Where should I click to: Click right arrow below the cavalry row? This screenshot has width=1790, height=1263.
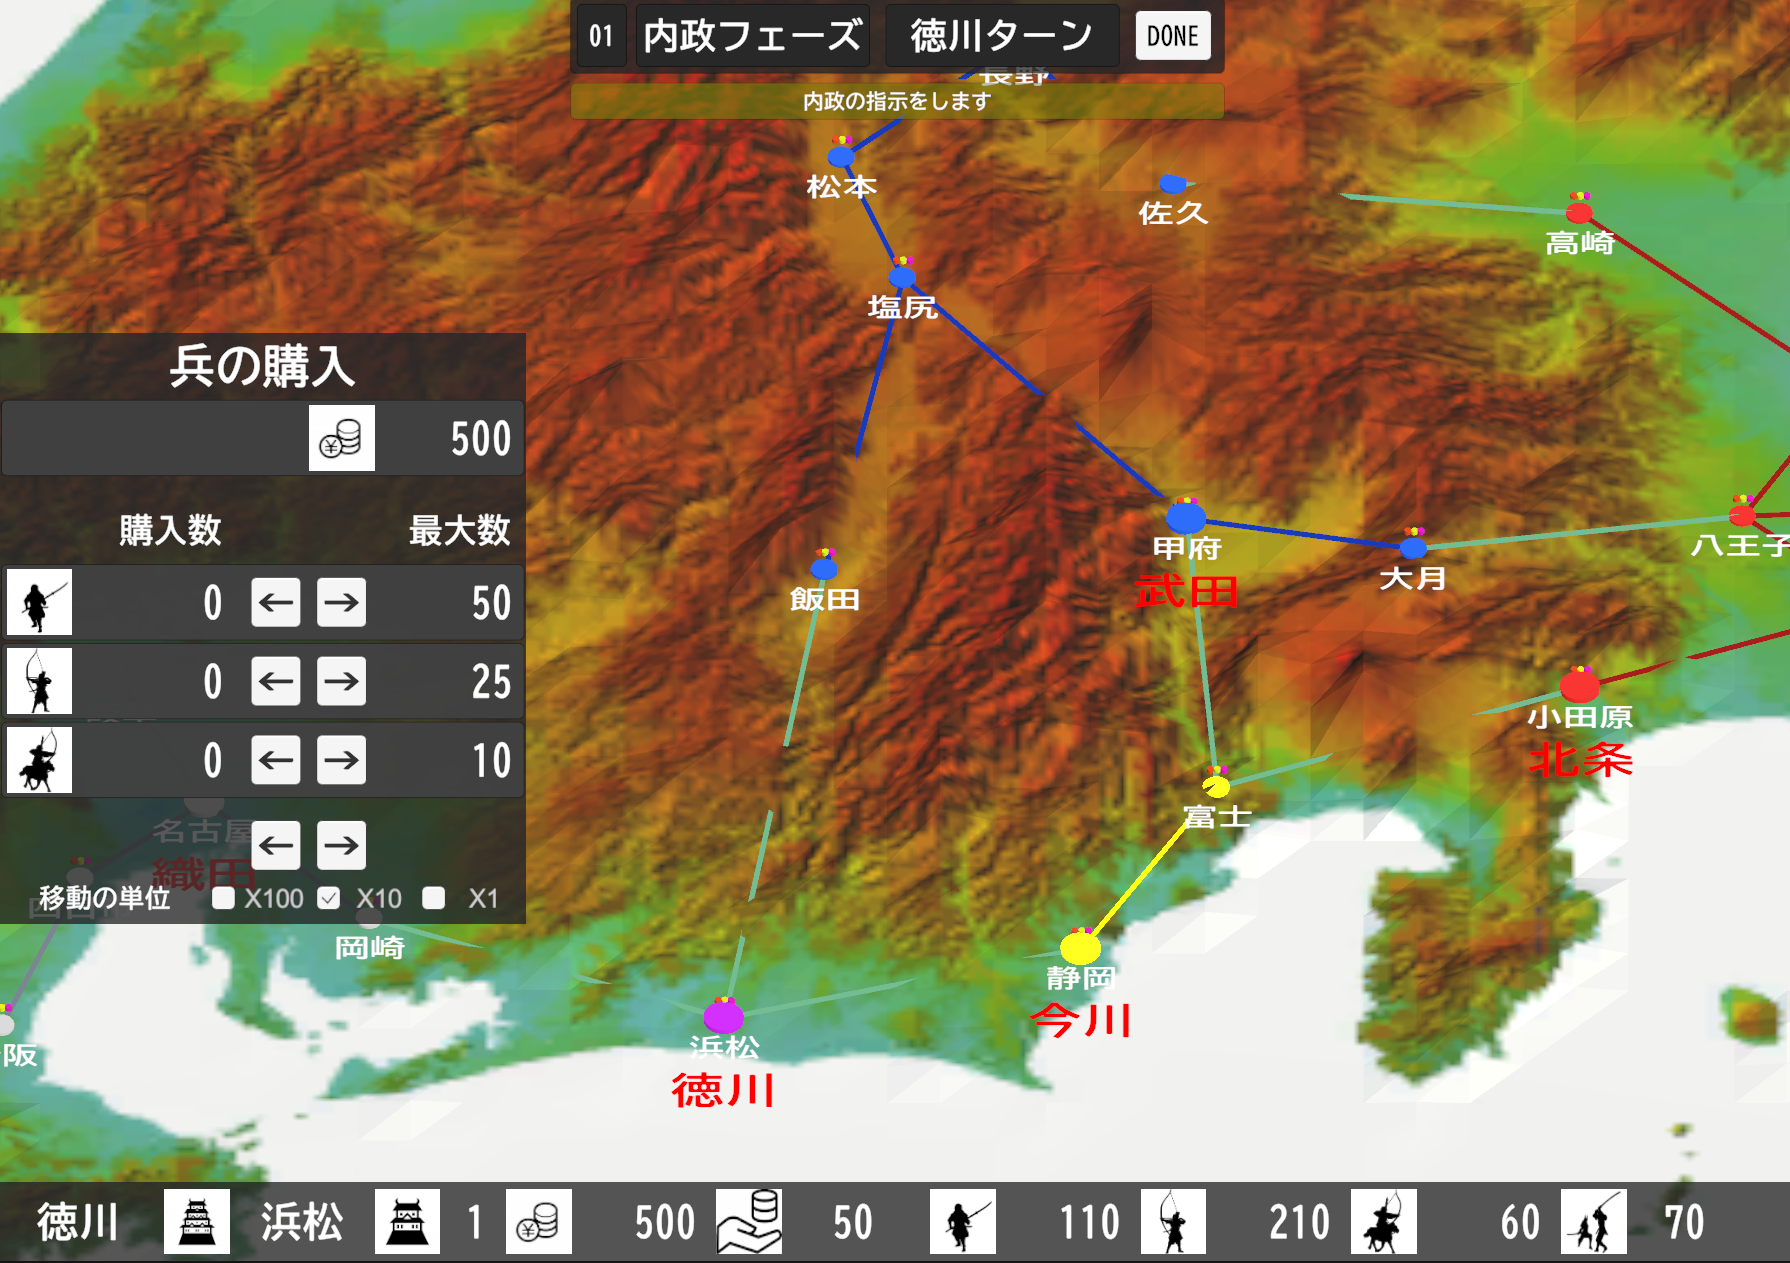pos(341,845)
